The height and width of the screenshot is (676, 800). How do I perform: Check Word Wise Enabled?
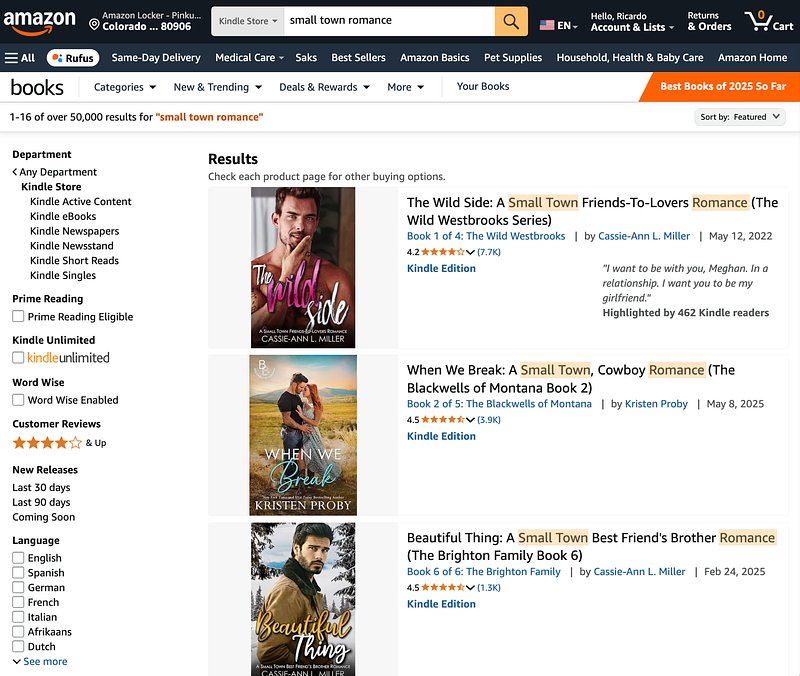pos(18,399)
